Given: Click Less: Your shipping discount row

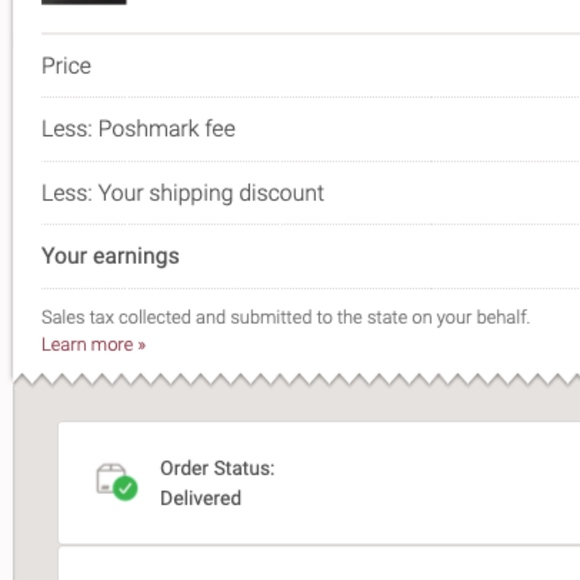Looking at the screenshot, I should (x=311, y=193).
